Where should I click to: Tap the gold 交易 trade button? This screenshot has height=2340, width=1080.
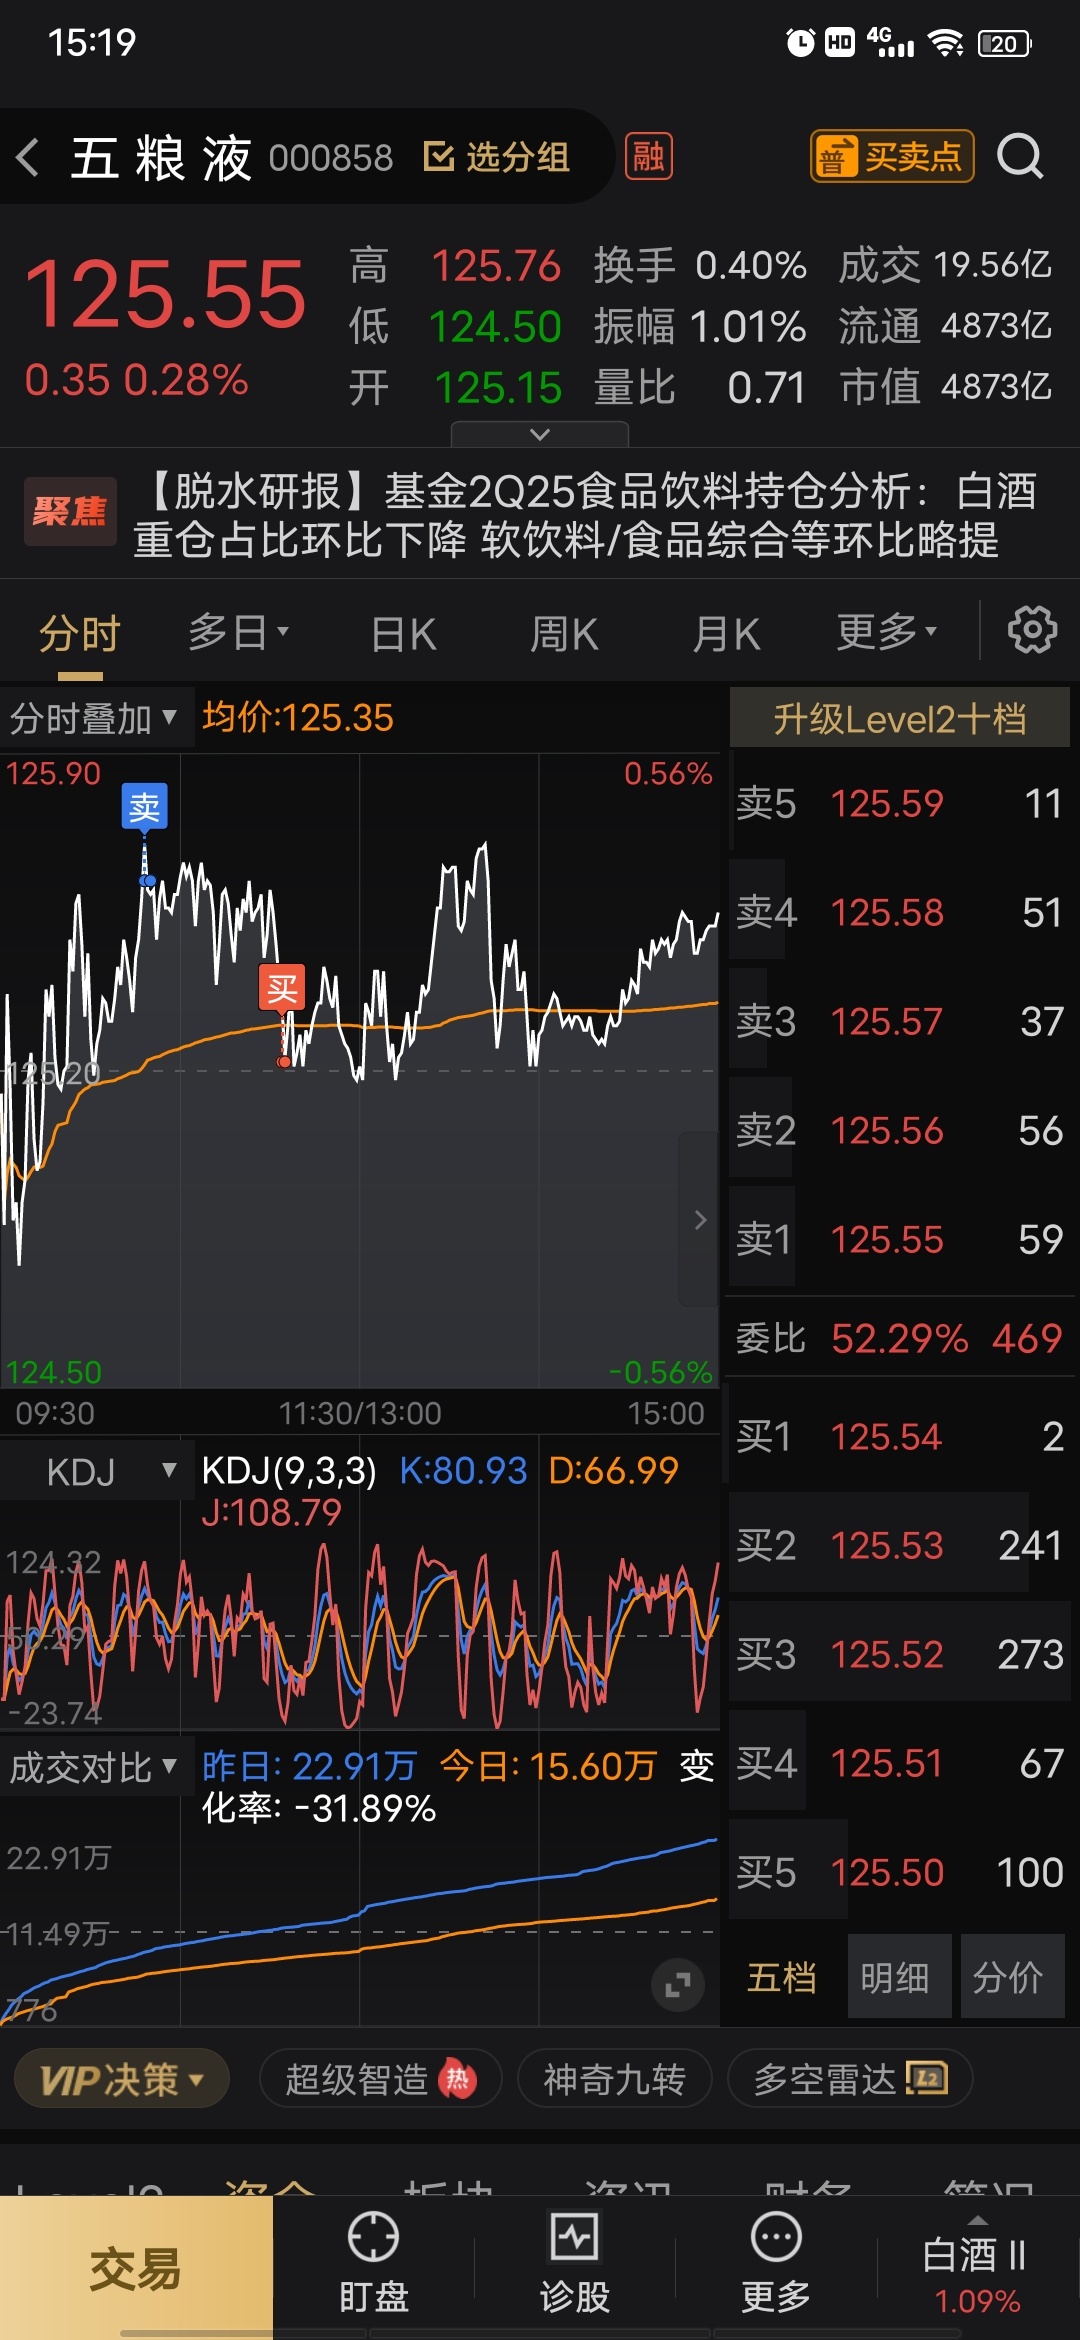coord(136,2268)
